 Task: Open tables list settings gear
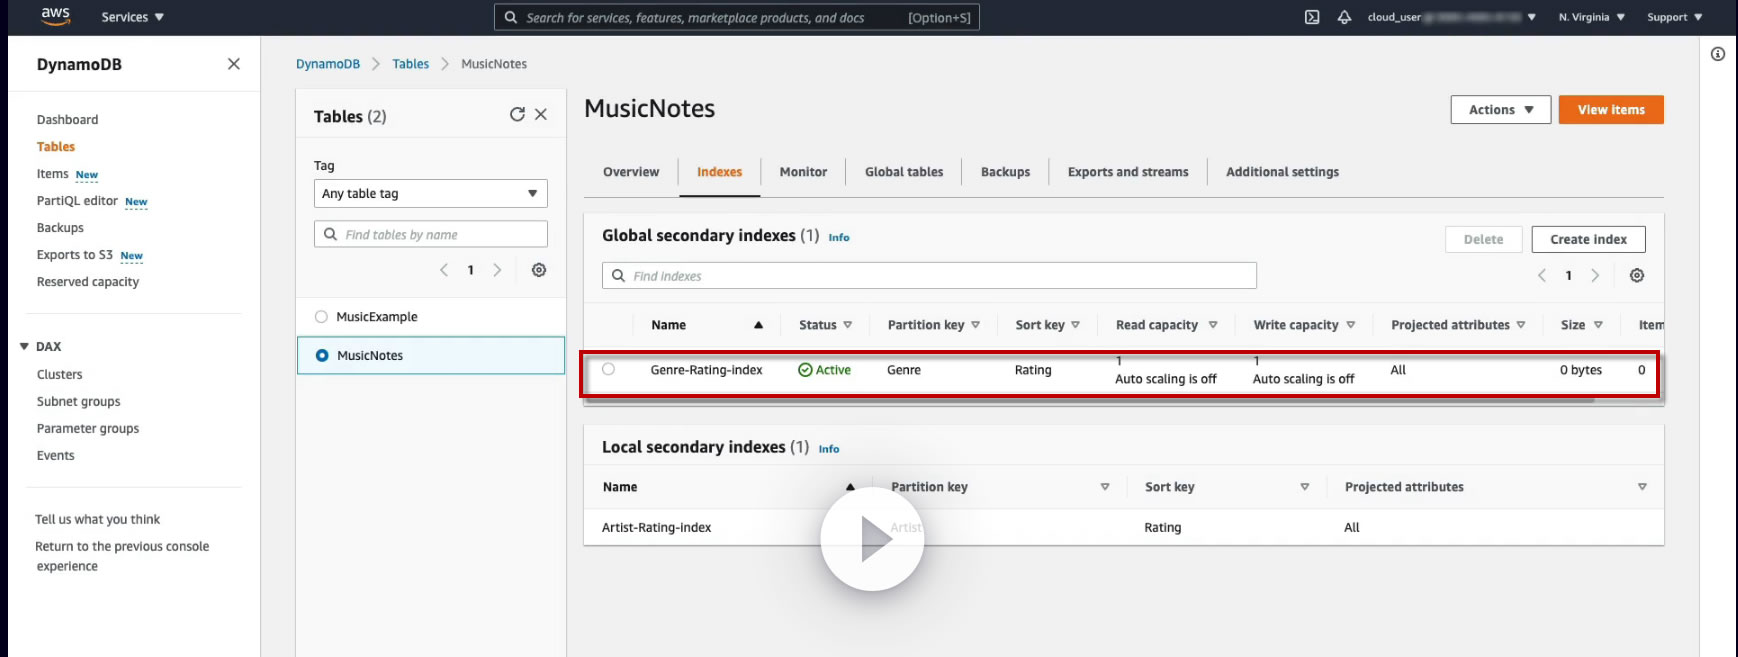click(x=539, y=270)
